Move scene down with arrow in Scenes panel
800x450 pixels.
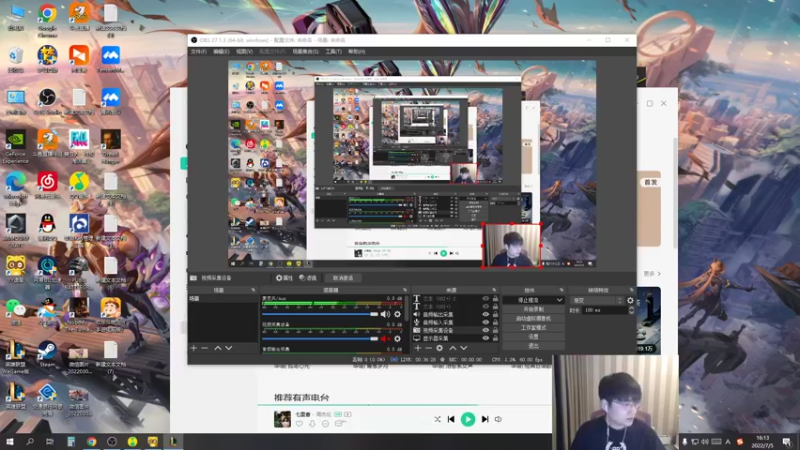[x=229, y=348]
